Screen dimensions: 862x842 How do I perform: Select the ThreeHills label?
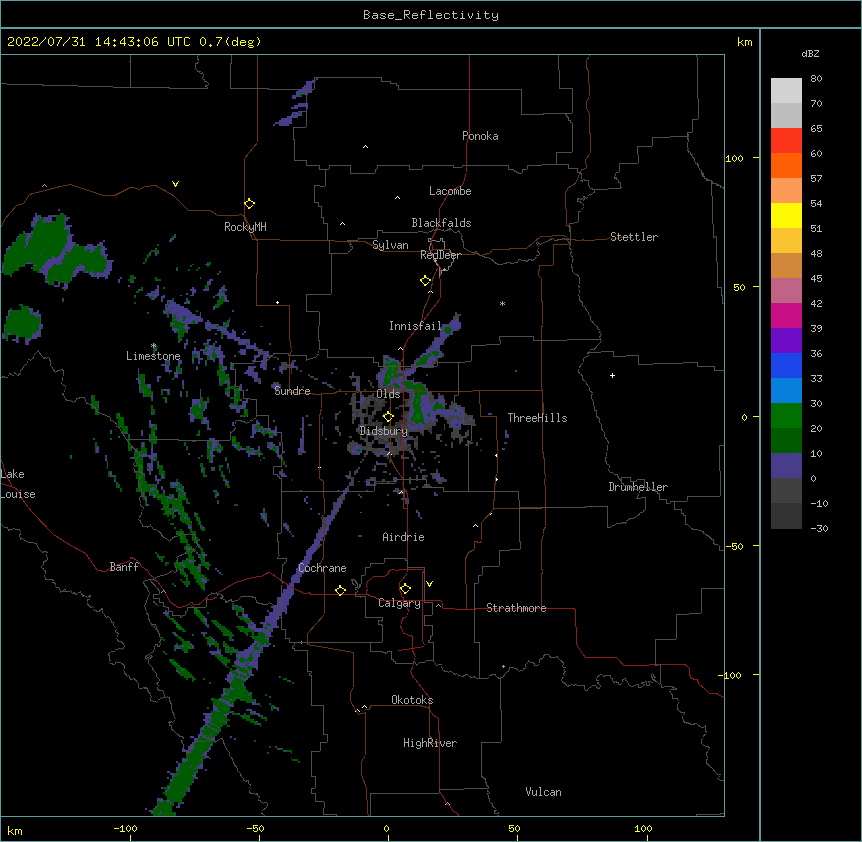click(537, 418)
